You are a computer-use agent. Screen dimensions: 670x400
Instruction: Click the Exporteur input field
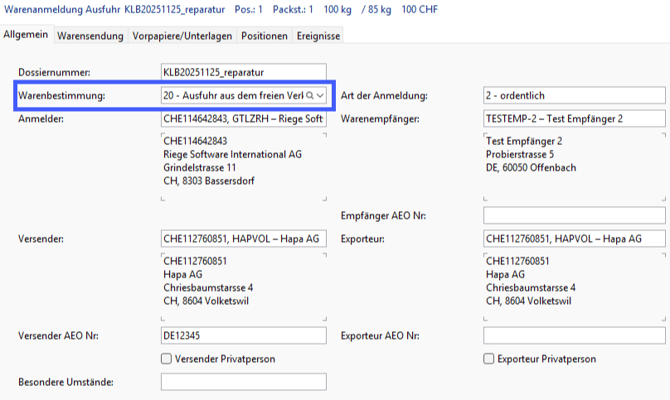tap(573, 239)
